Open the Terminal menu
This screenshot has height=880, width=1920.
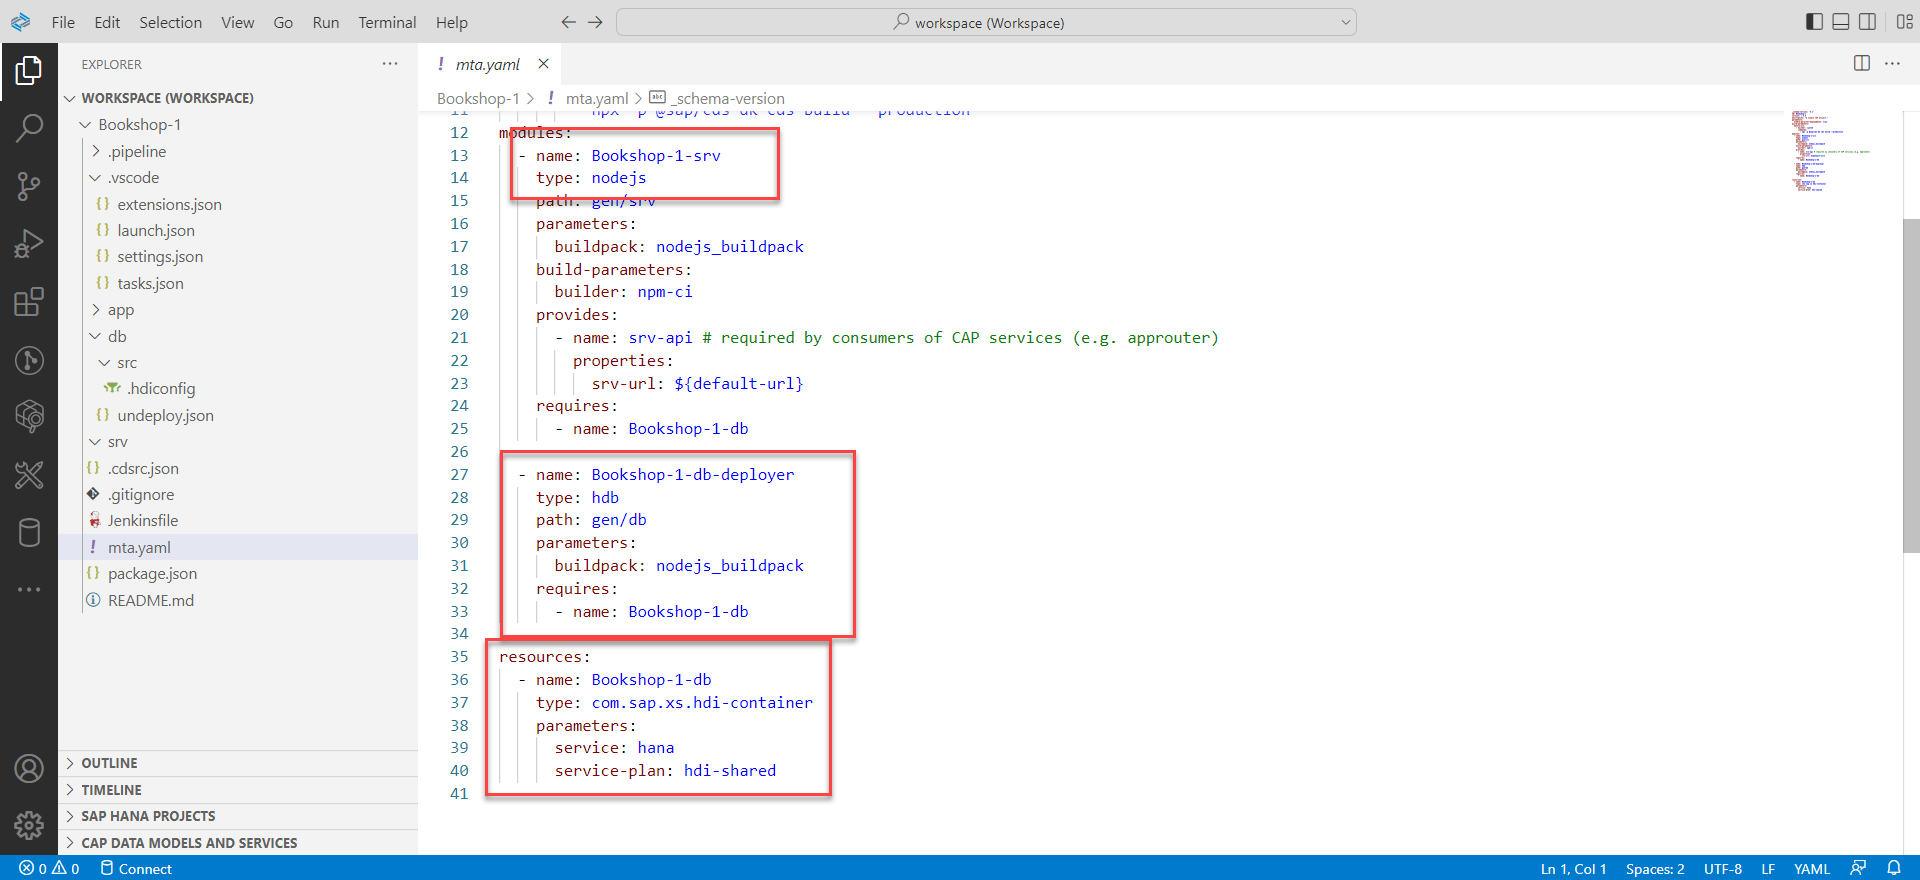tap(387, 22)
